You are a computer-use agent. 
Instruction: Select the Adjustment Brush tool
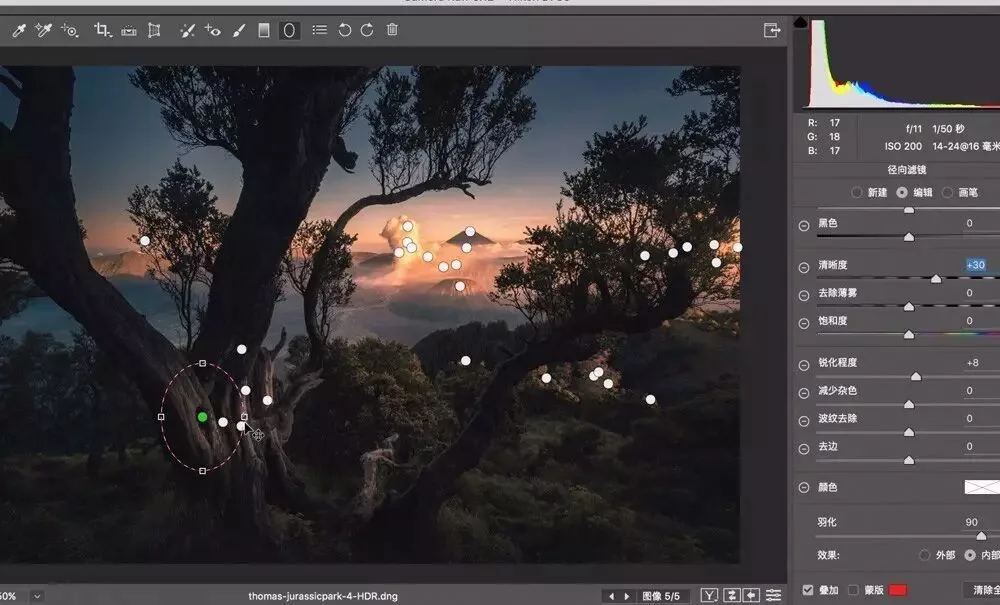pos(239,30)
